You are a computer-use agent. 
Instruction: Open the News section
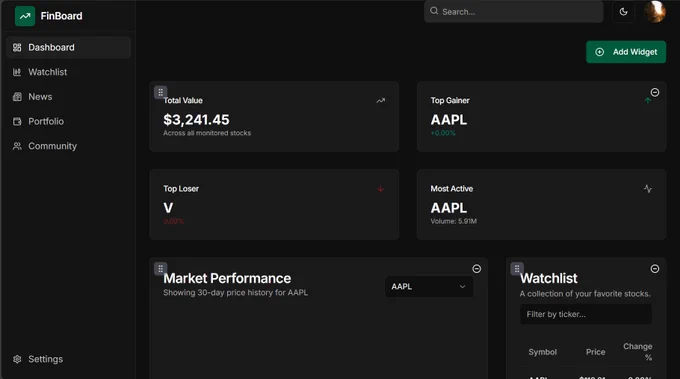(69, 97)
